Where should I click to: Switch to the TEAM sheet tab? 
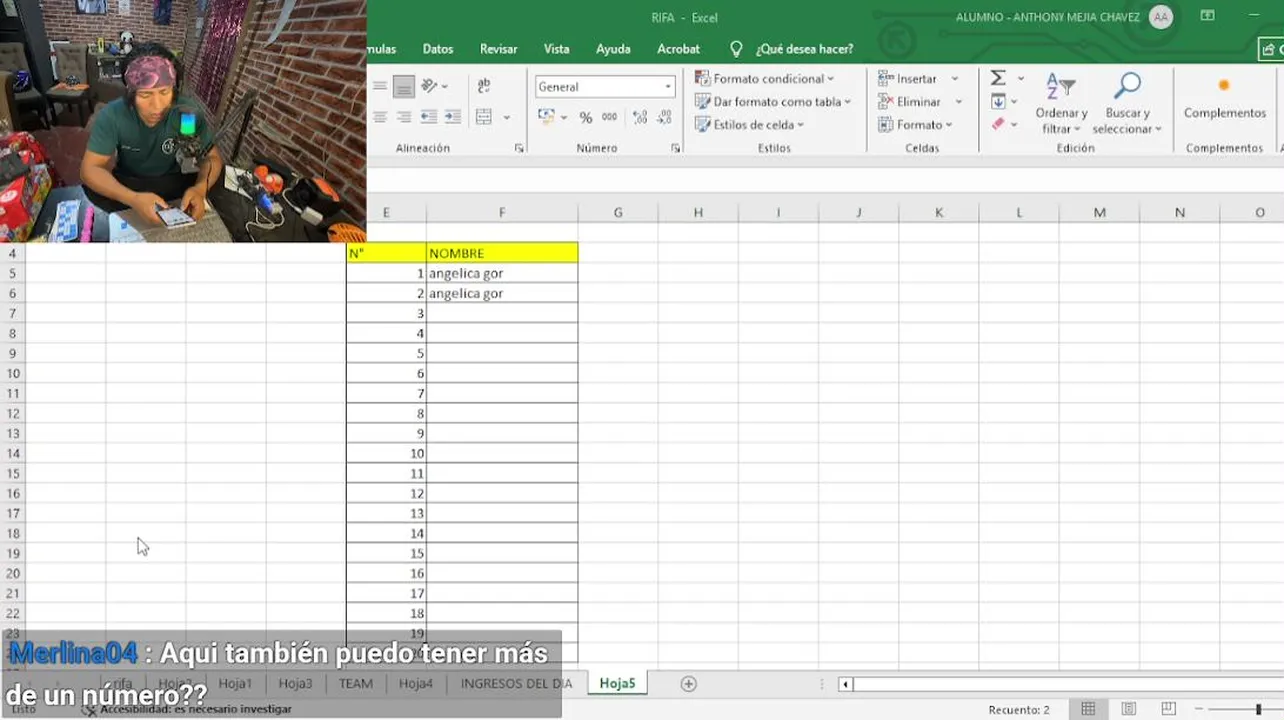pos(355,684)
